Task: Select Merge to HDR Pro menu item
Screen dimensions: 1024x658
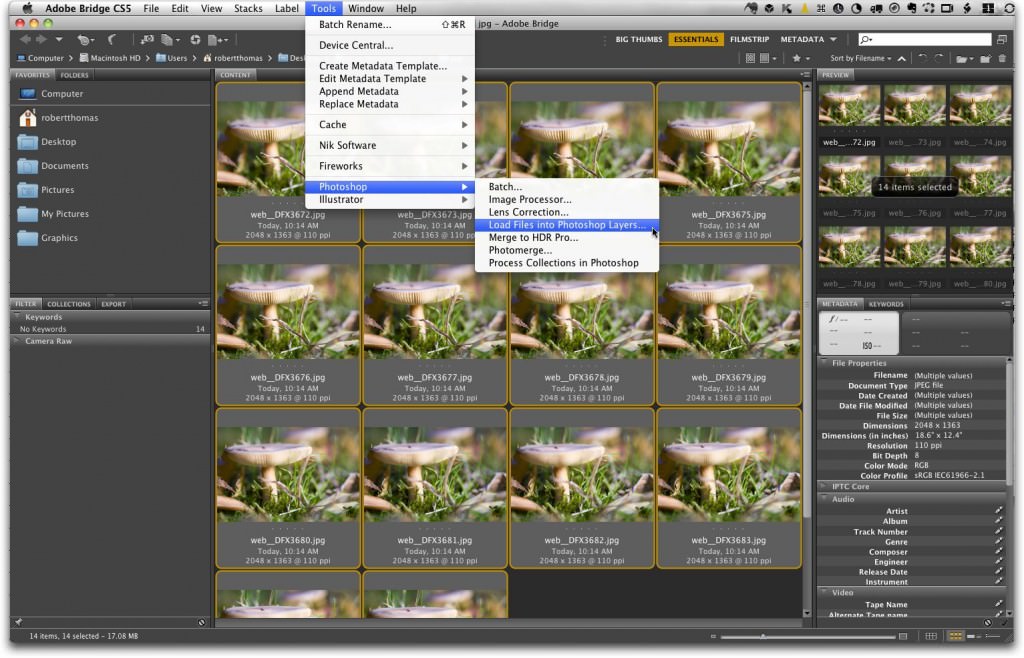Action: pyautogui.click(x=567, y=238)
